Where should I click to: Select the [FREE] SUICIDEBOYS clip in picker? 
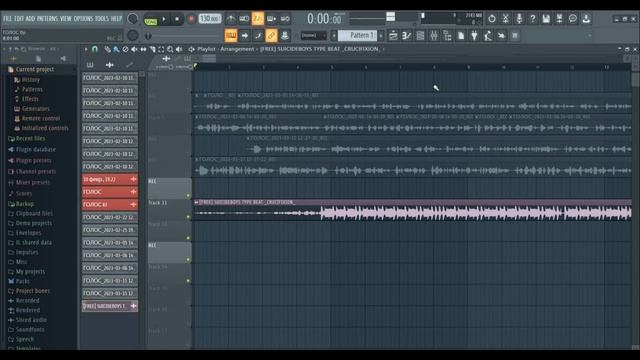(110, 306)
